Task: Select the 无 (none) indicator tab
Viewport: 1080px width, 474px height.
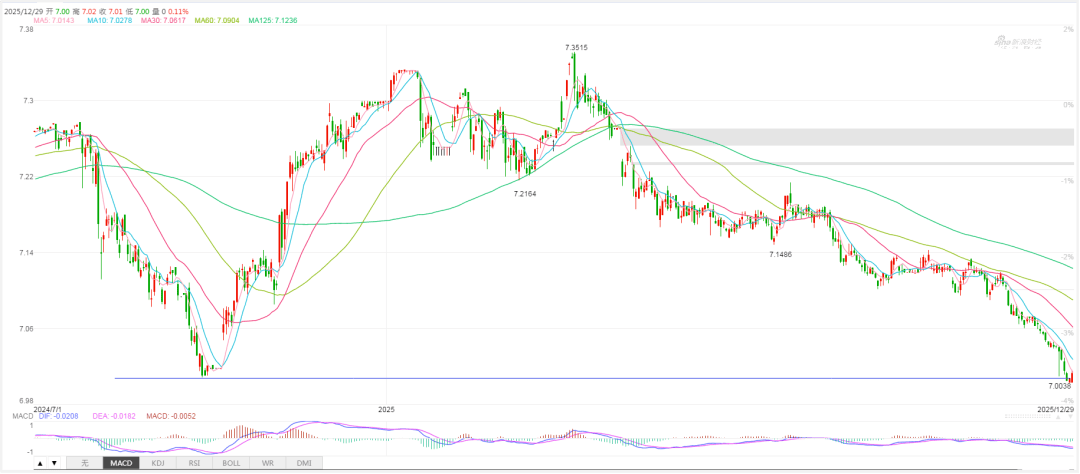Action: (x=85, y=464)
